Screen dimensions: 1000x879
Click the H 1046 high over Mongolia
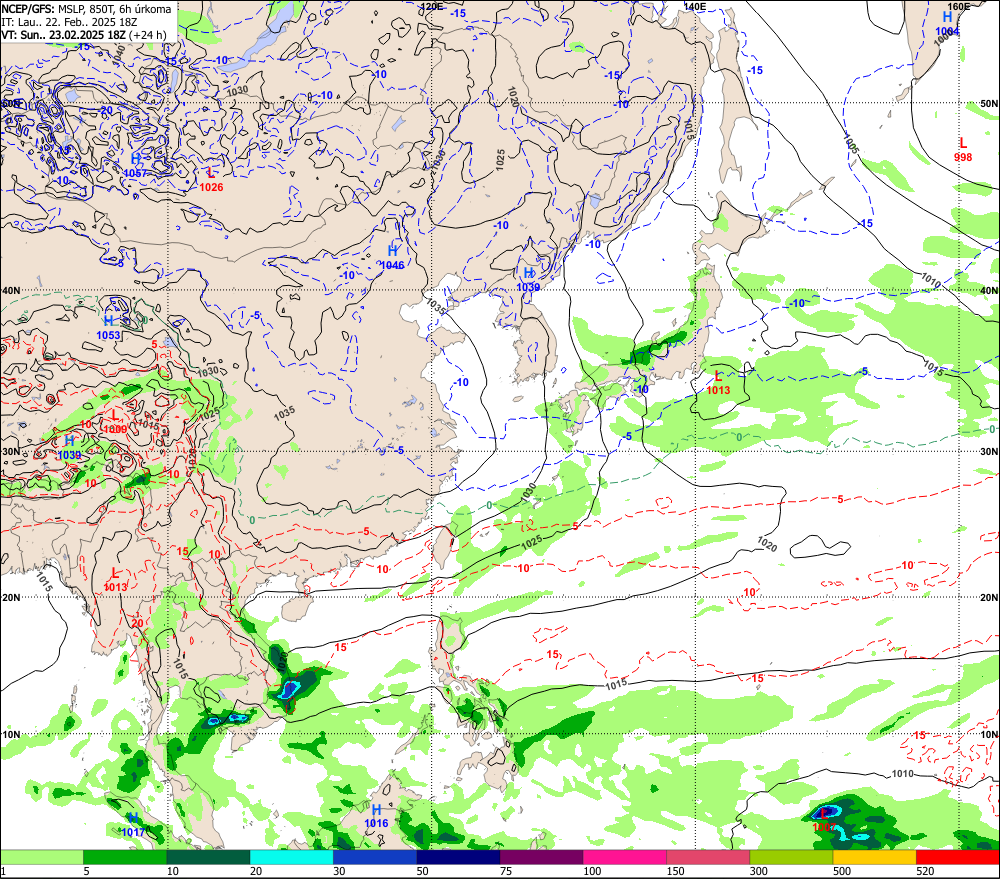pyautogui.click(x=392, y=258)
